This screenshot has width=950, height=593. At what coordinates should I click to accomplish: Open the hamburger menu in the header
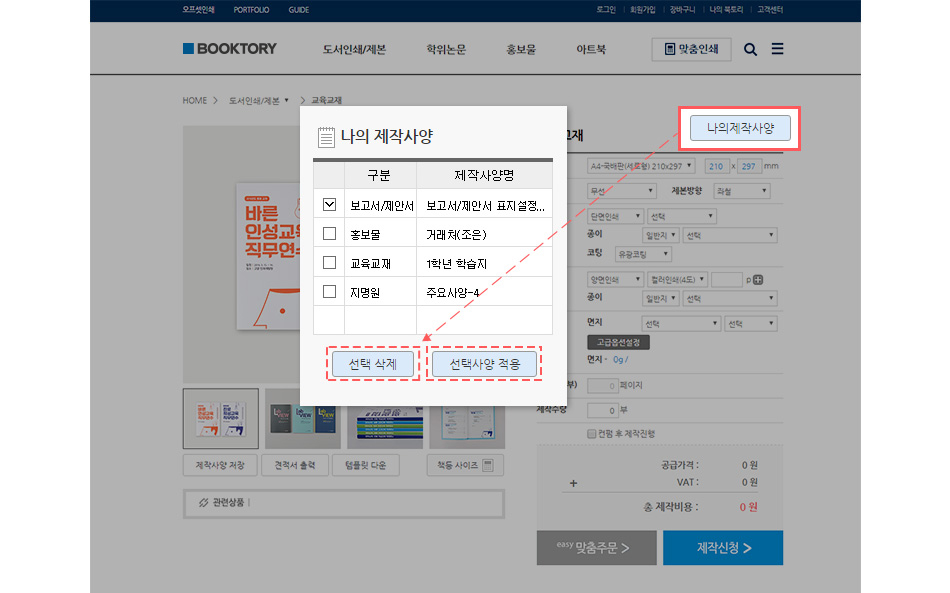(x=777, y=48)
